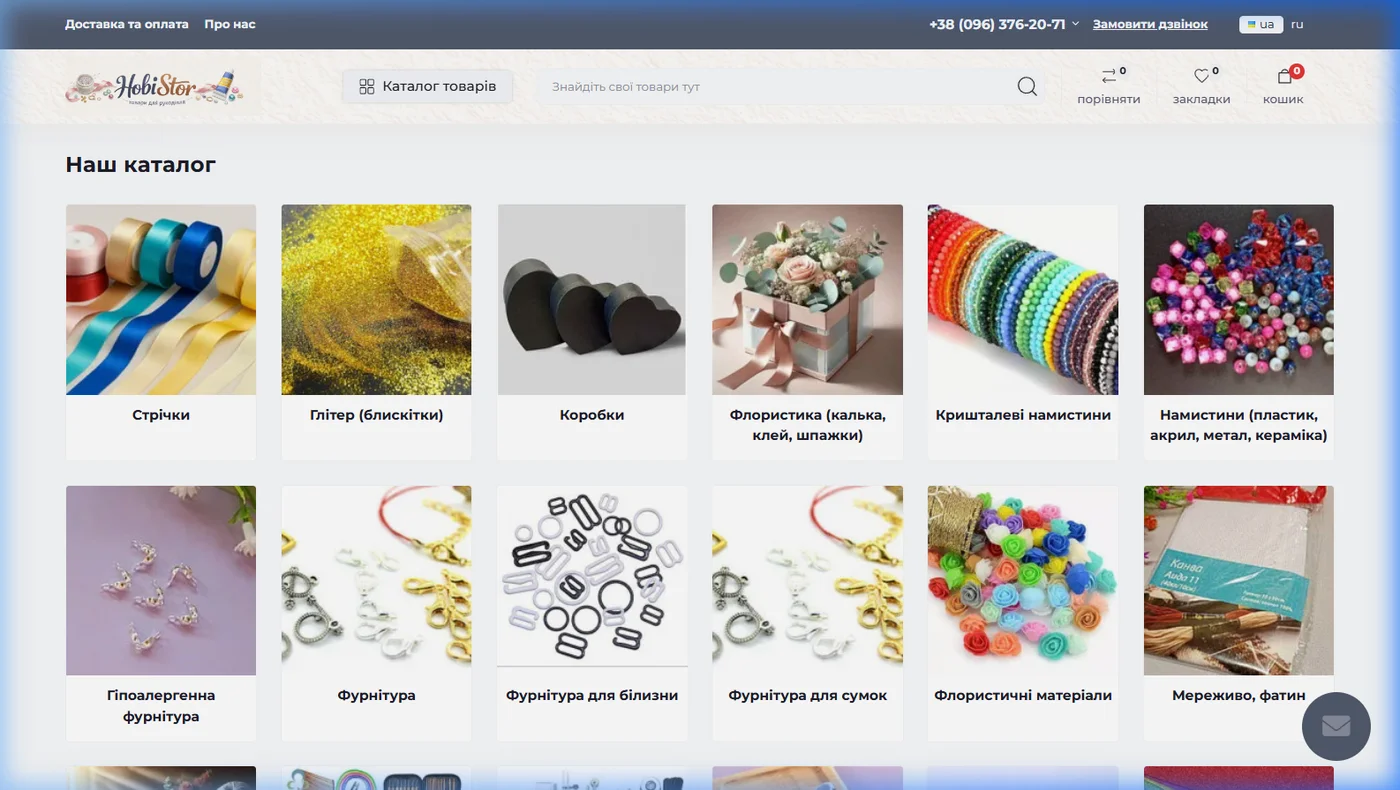Screen dimensions: 1400x790
Task: Open the Кришталеві намистини bead image
Action: (1023, 300)
